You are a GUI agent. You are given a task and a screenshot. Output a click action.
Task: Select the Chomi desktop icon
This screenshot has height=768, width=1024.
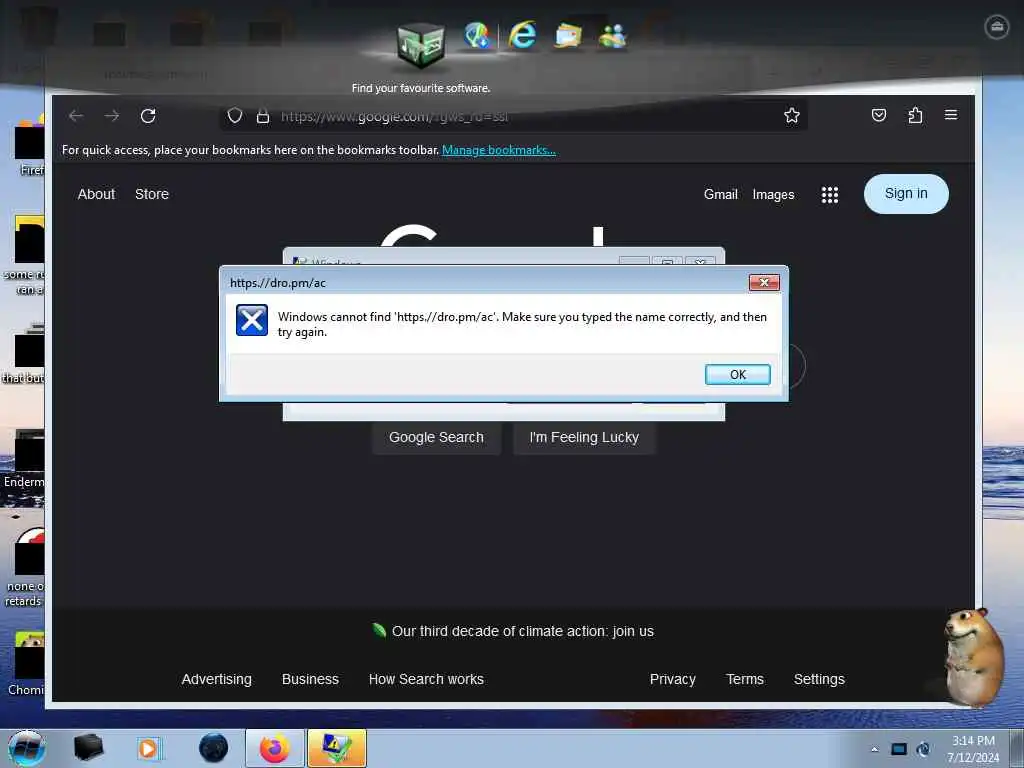tap(25, 665)
